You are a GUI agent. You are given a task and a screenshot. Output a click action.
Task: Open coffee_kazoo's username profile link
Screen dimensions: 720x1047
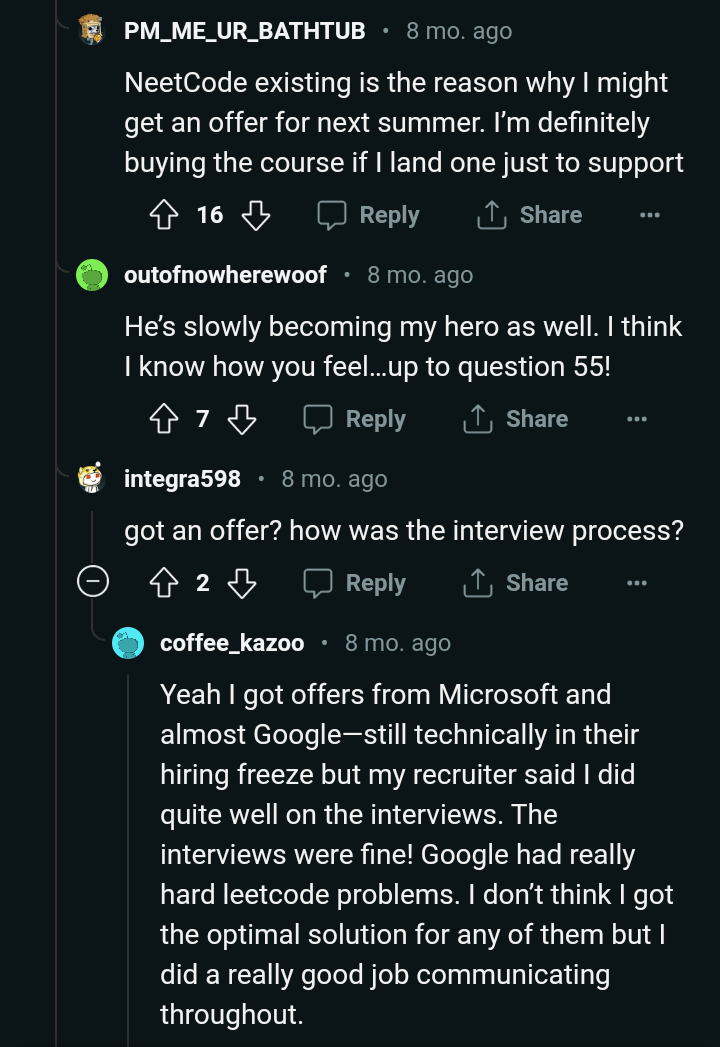pyautogui.click(x=232, y=643)
